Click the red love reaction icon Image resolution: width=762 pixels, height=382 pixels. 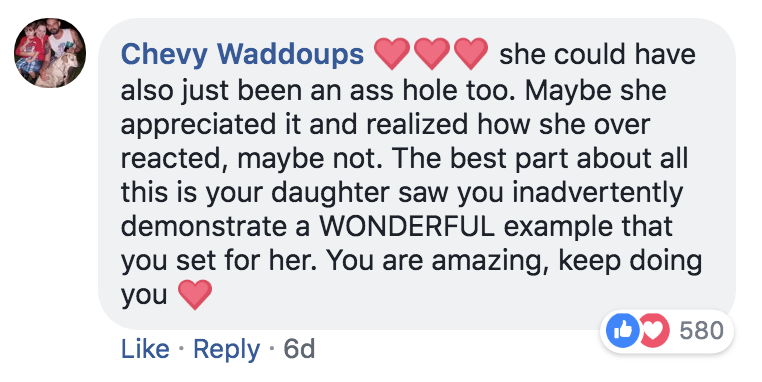(655, 330)
